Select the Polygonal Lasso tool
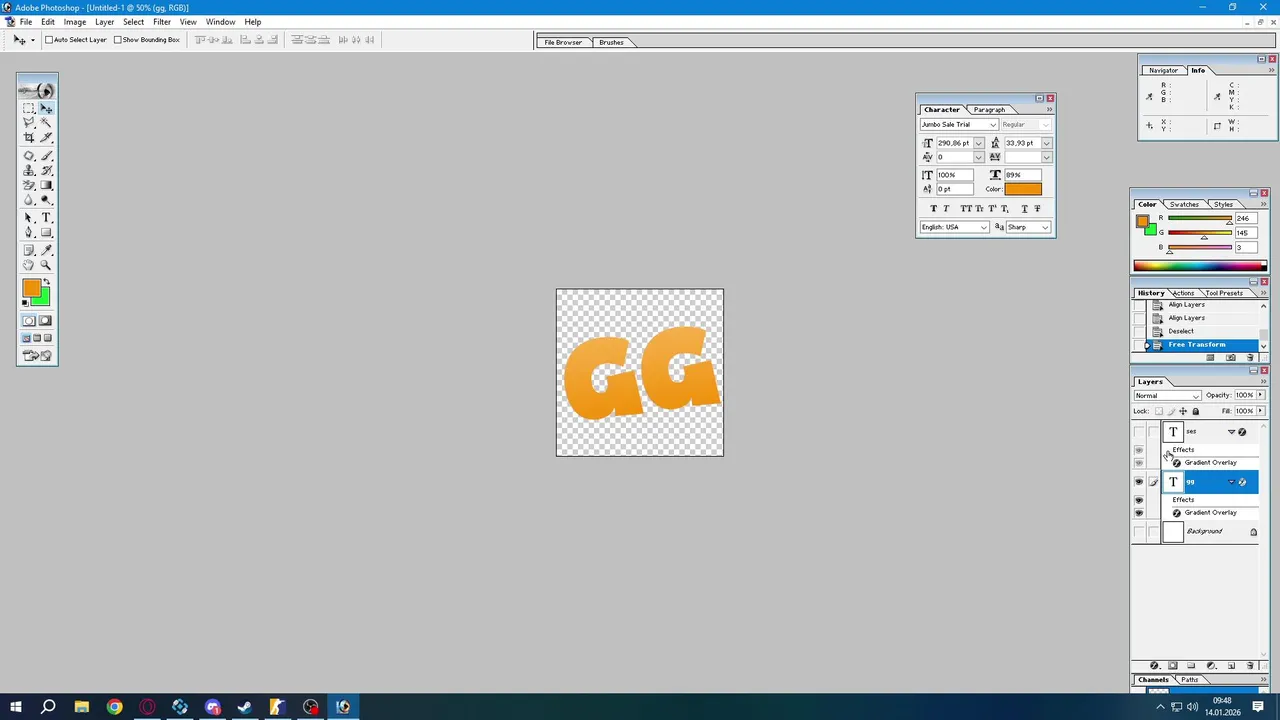1280x720 pixels. point(28,122)
